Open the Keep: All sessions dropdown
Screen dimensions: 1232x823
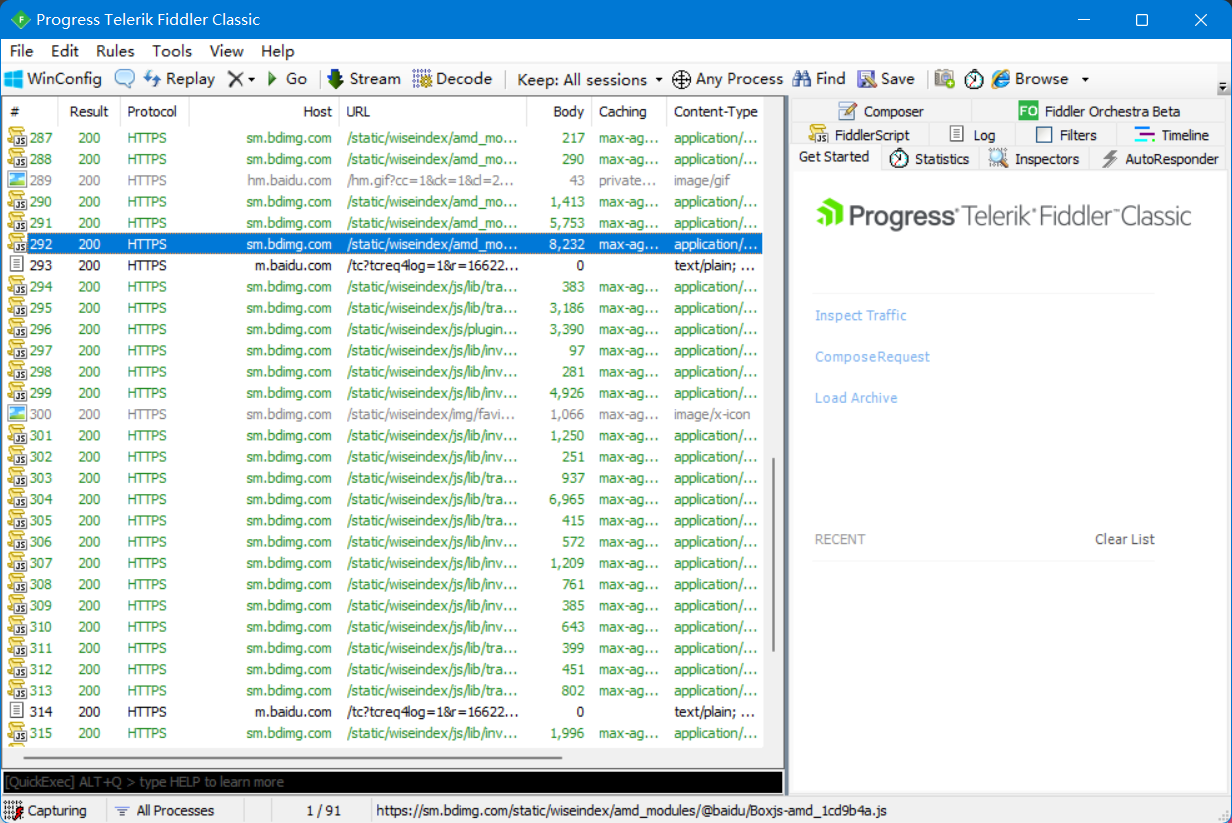tap(590, 80)
